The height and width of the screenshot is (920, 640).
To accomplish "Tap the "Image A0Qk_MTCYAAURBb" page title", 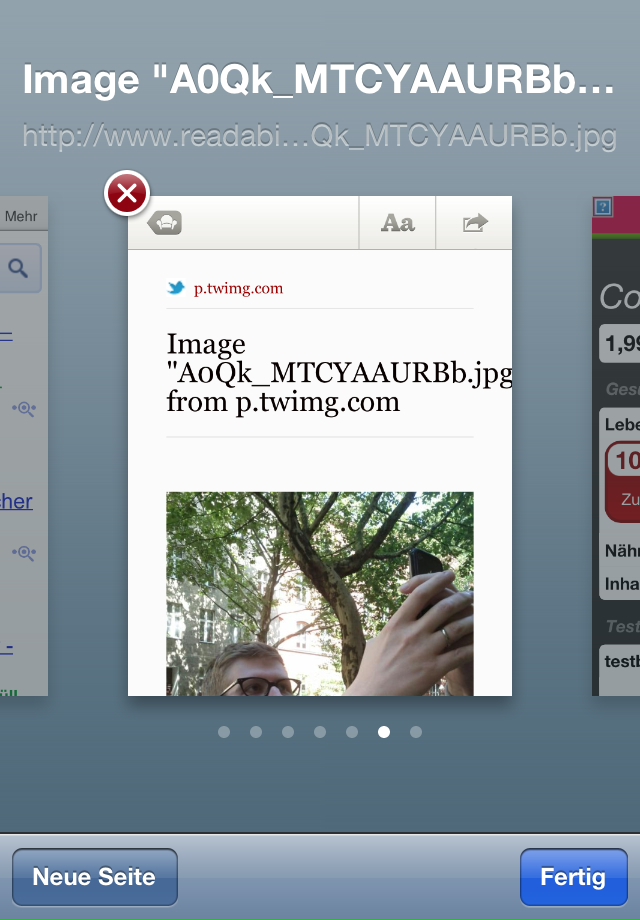I will click(x=319, y=81).
